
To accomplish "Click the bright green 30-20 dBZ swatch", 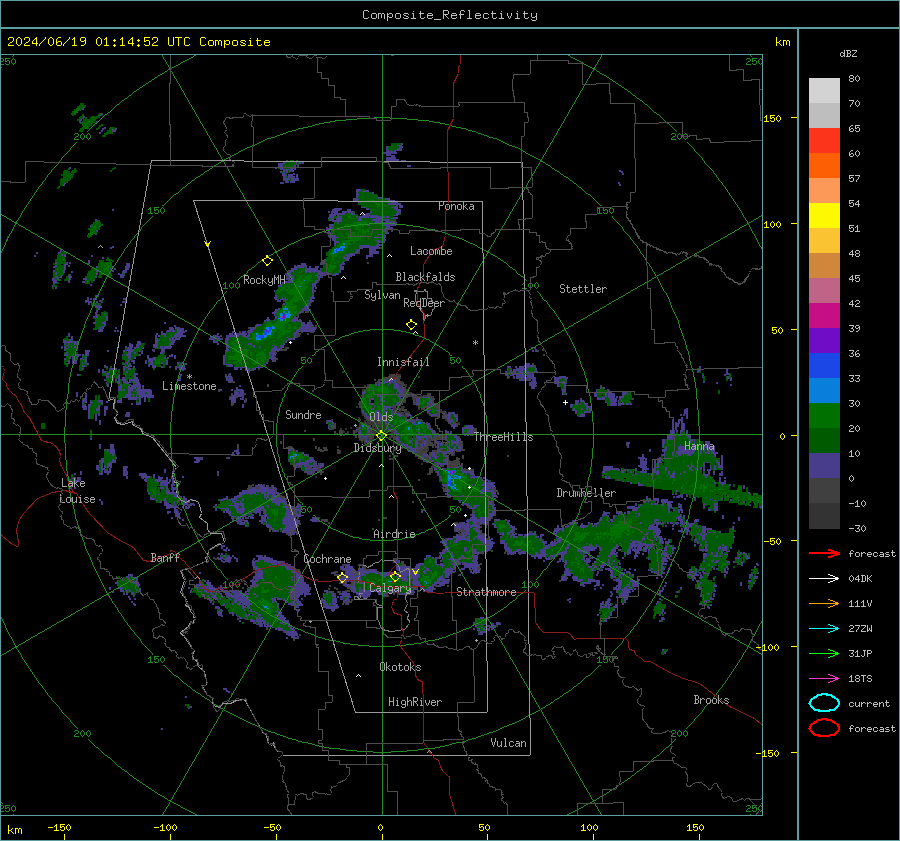I will point(824,415).
